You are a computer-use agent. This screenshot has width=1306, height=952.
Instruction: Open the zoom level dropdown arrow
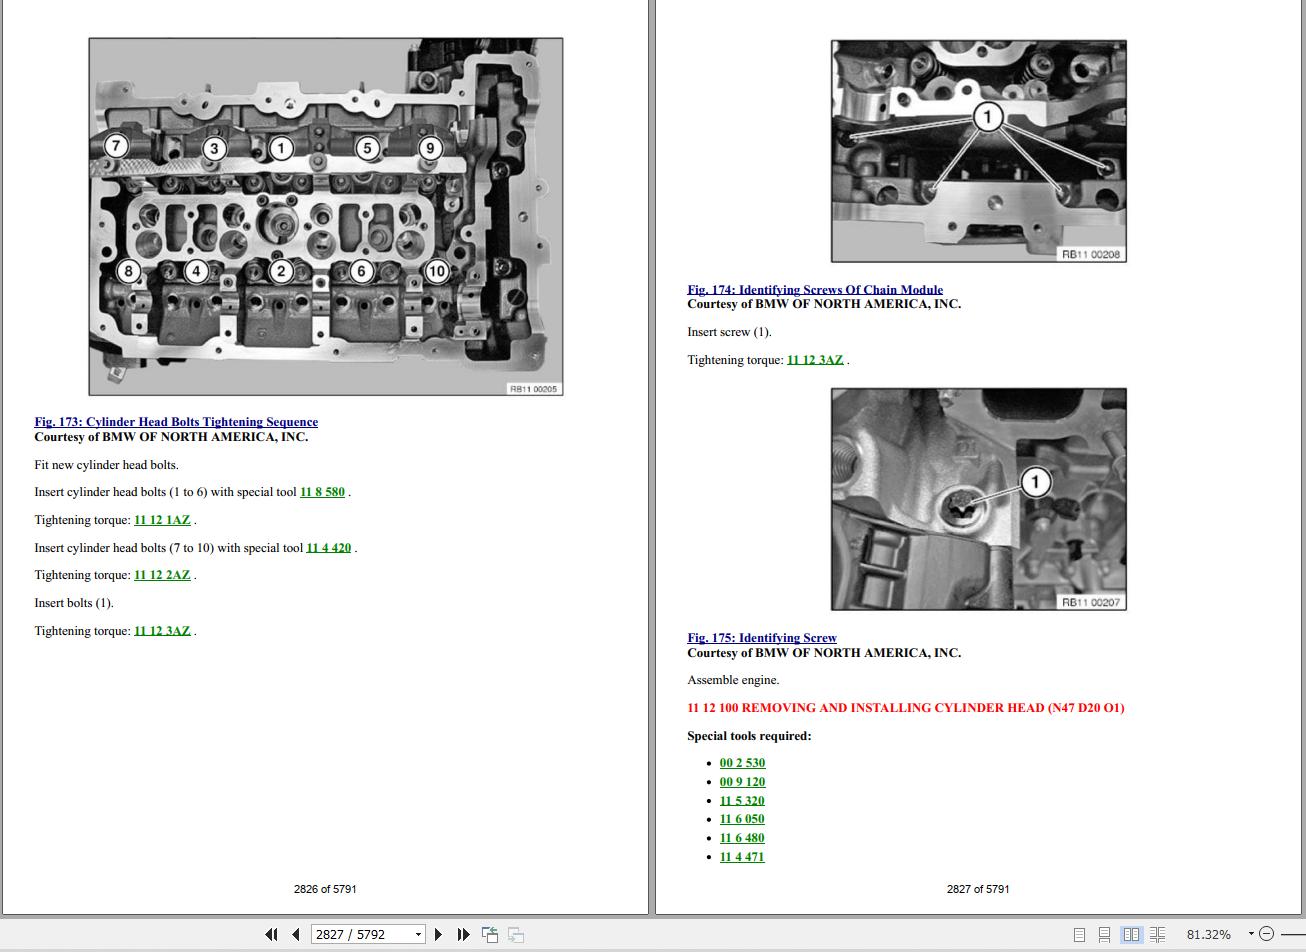[x=1250, y=934]
